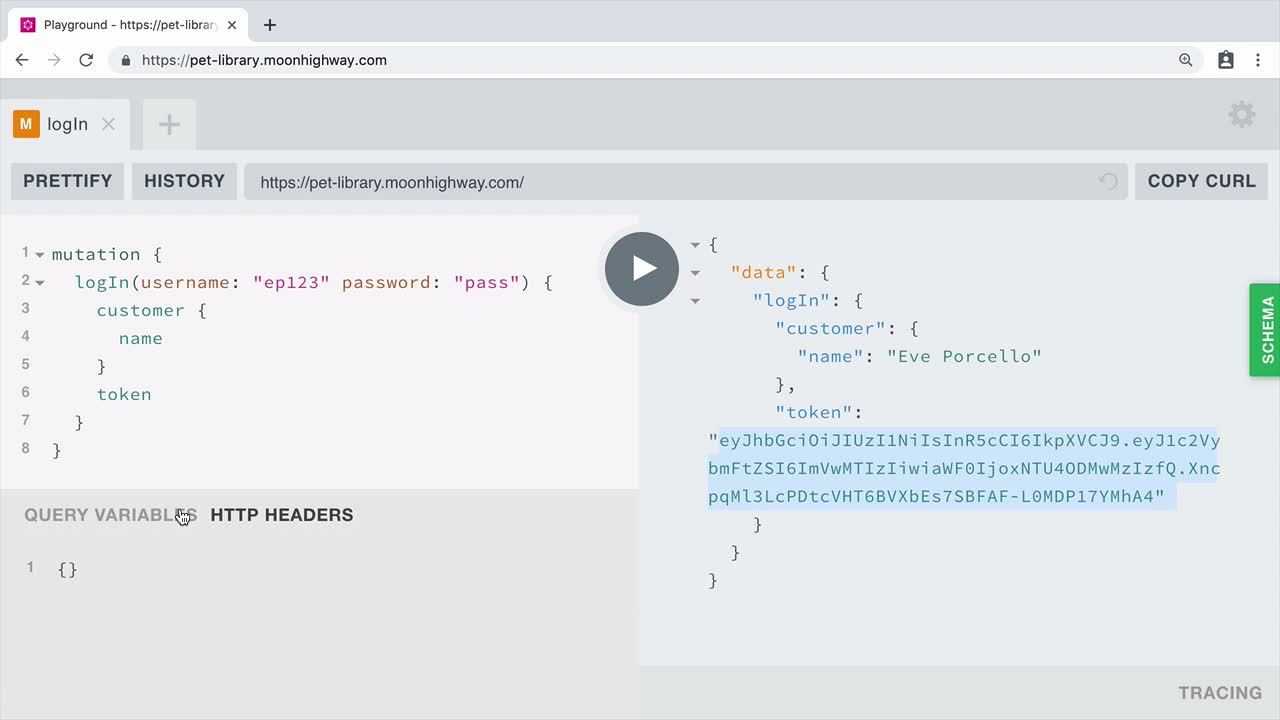Viewport: 1280px width, 720px height.
Task: Open Playground settings gear icon
Action: point(1241,115)
